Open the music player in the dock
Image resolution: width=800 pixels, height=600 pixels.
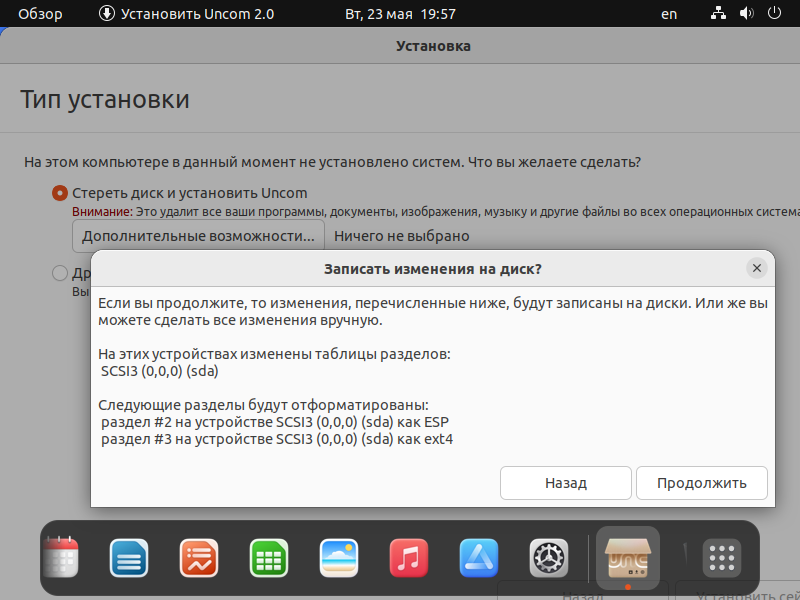pos(409,558)
